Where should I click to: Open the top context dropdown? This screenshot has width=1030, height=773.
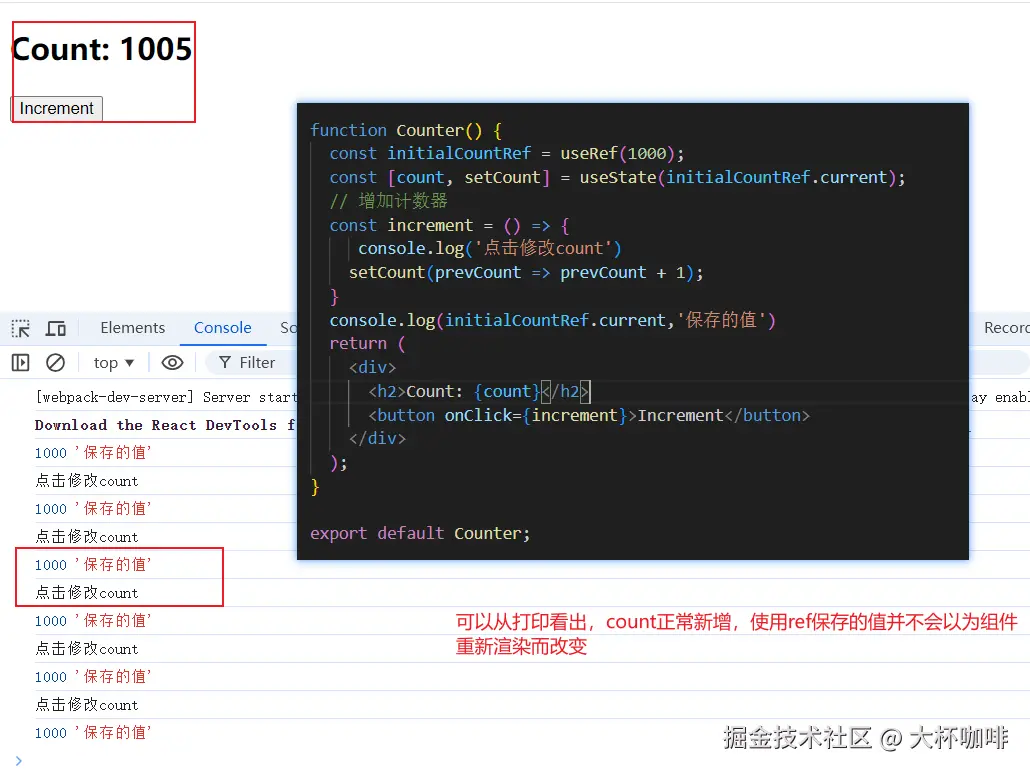tap(114, 363)
